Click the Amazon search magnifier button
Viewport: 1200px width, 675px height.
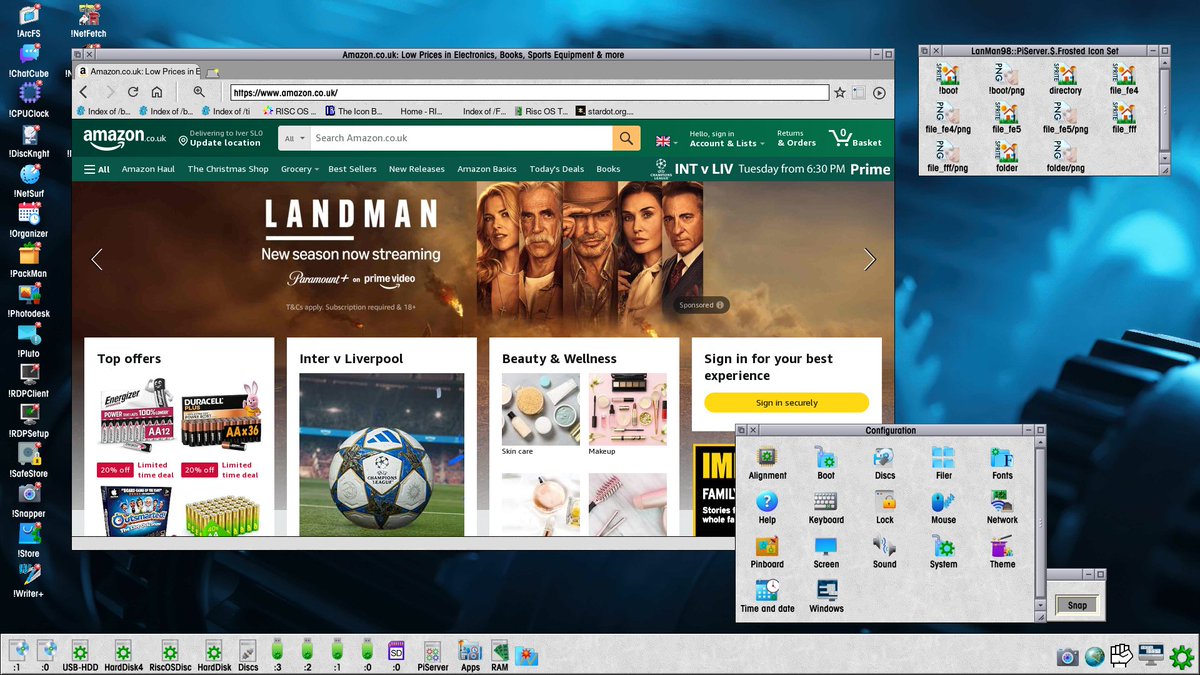tap(626, 138)
